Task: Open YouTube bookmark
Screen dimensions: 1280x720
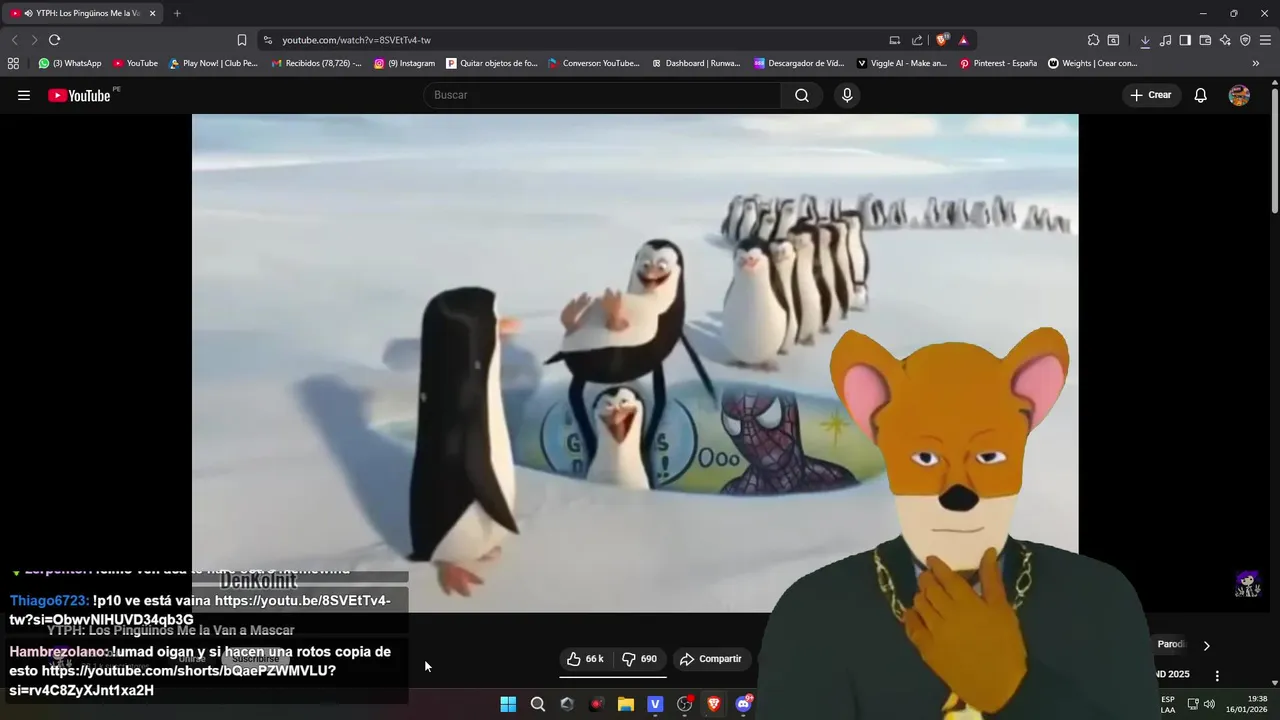Action: click(135, 63)
